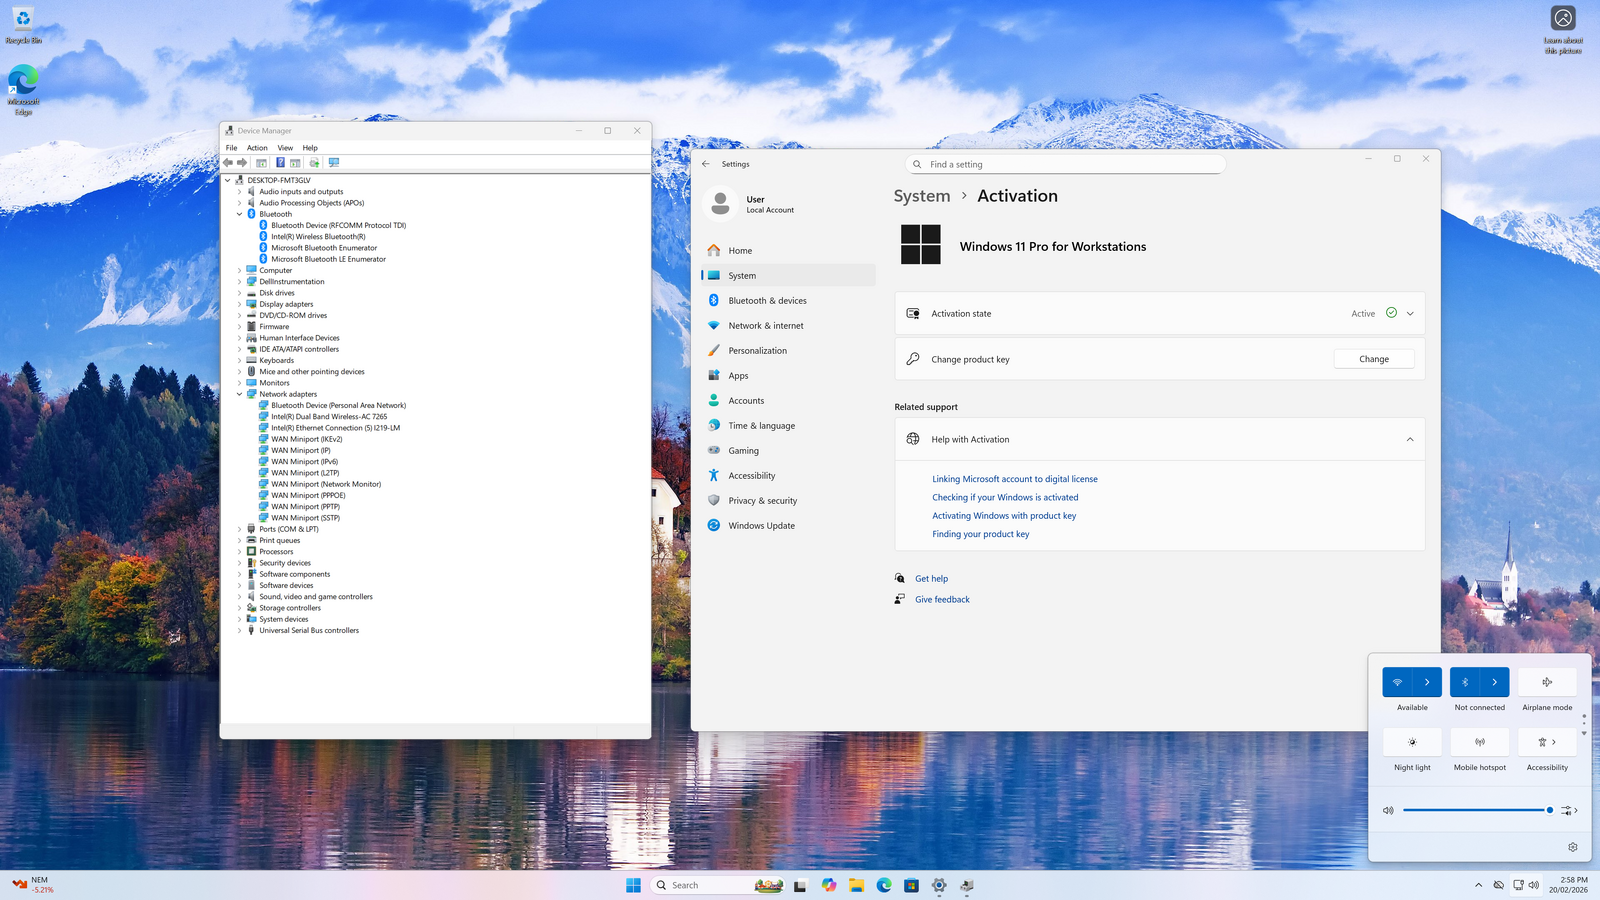Screen dimensions: 1600x900
Task: Click the Find a setting search box
Action: click(1065, 164)
